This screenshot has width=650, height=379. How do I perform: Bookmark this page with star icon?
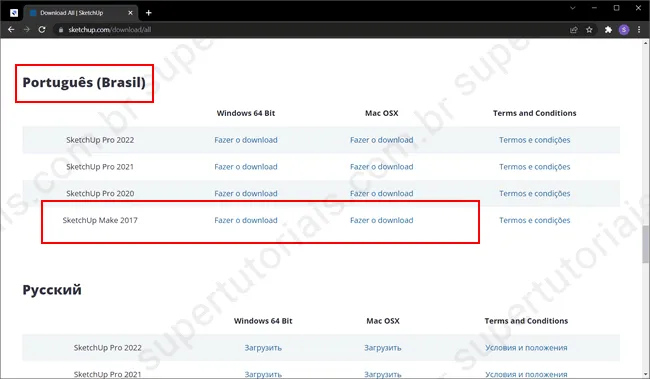click(589, 30)
